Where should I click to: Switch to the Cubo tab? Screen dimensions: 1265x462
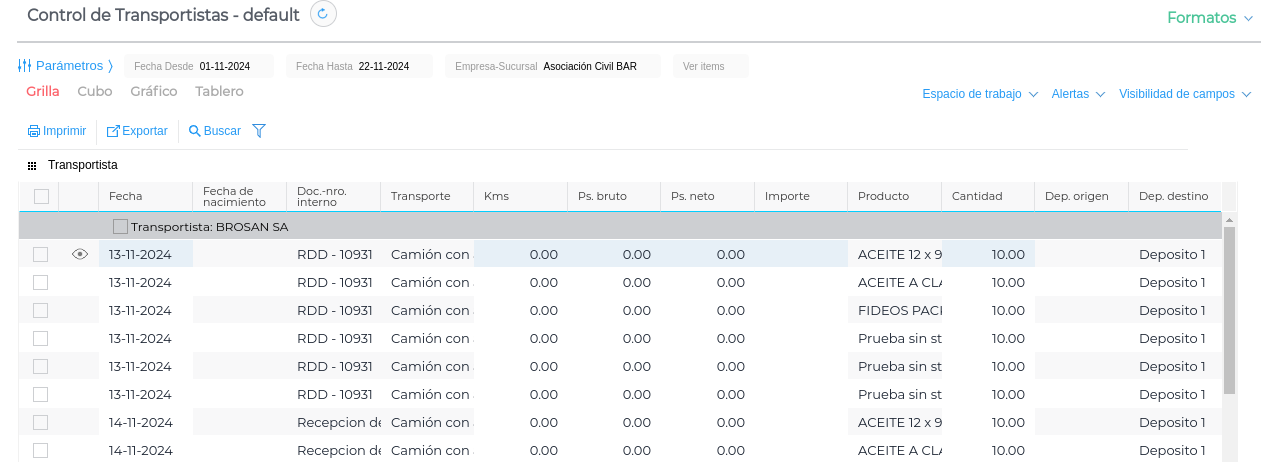95,92
